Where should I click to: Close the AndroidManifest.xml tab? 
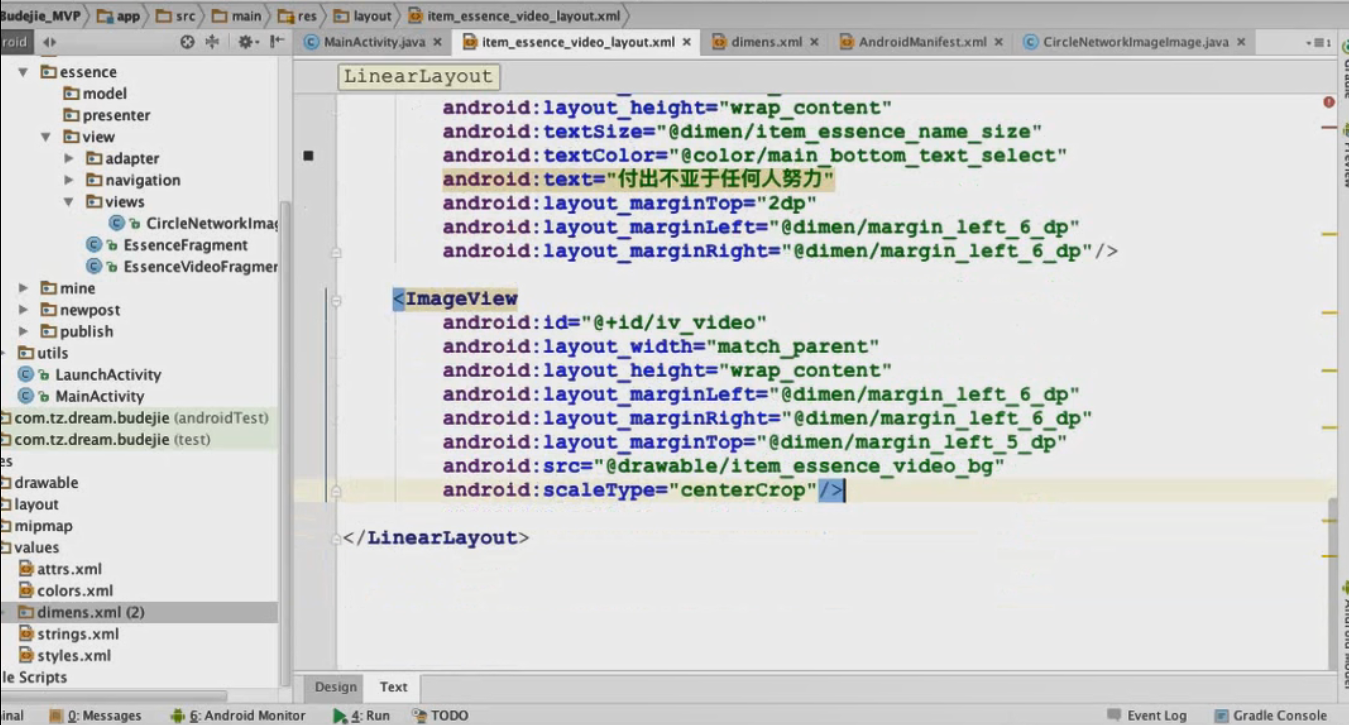point(998,42)
